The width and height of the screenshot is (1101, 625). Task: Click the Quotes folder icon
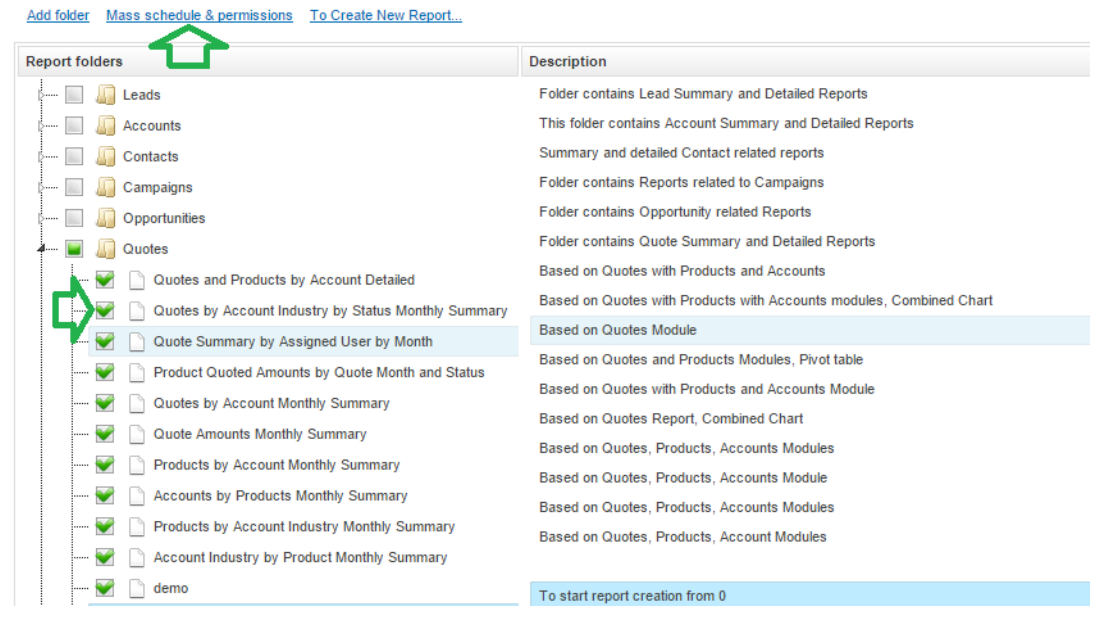[106, 249]
